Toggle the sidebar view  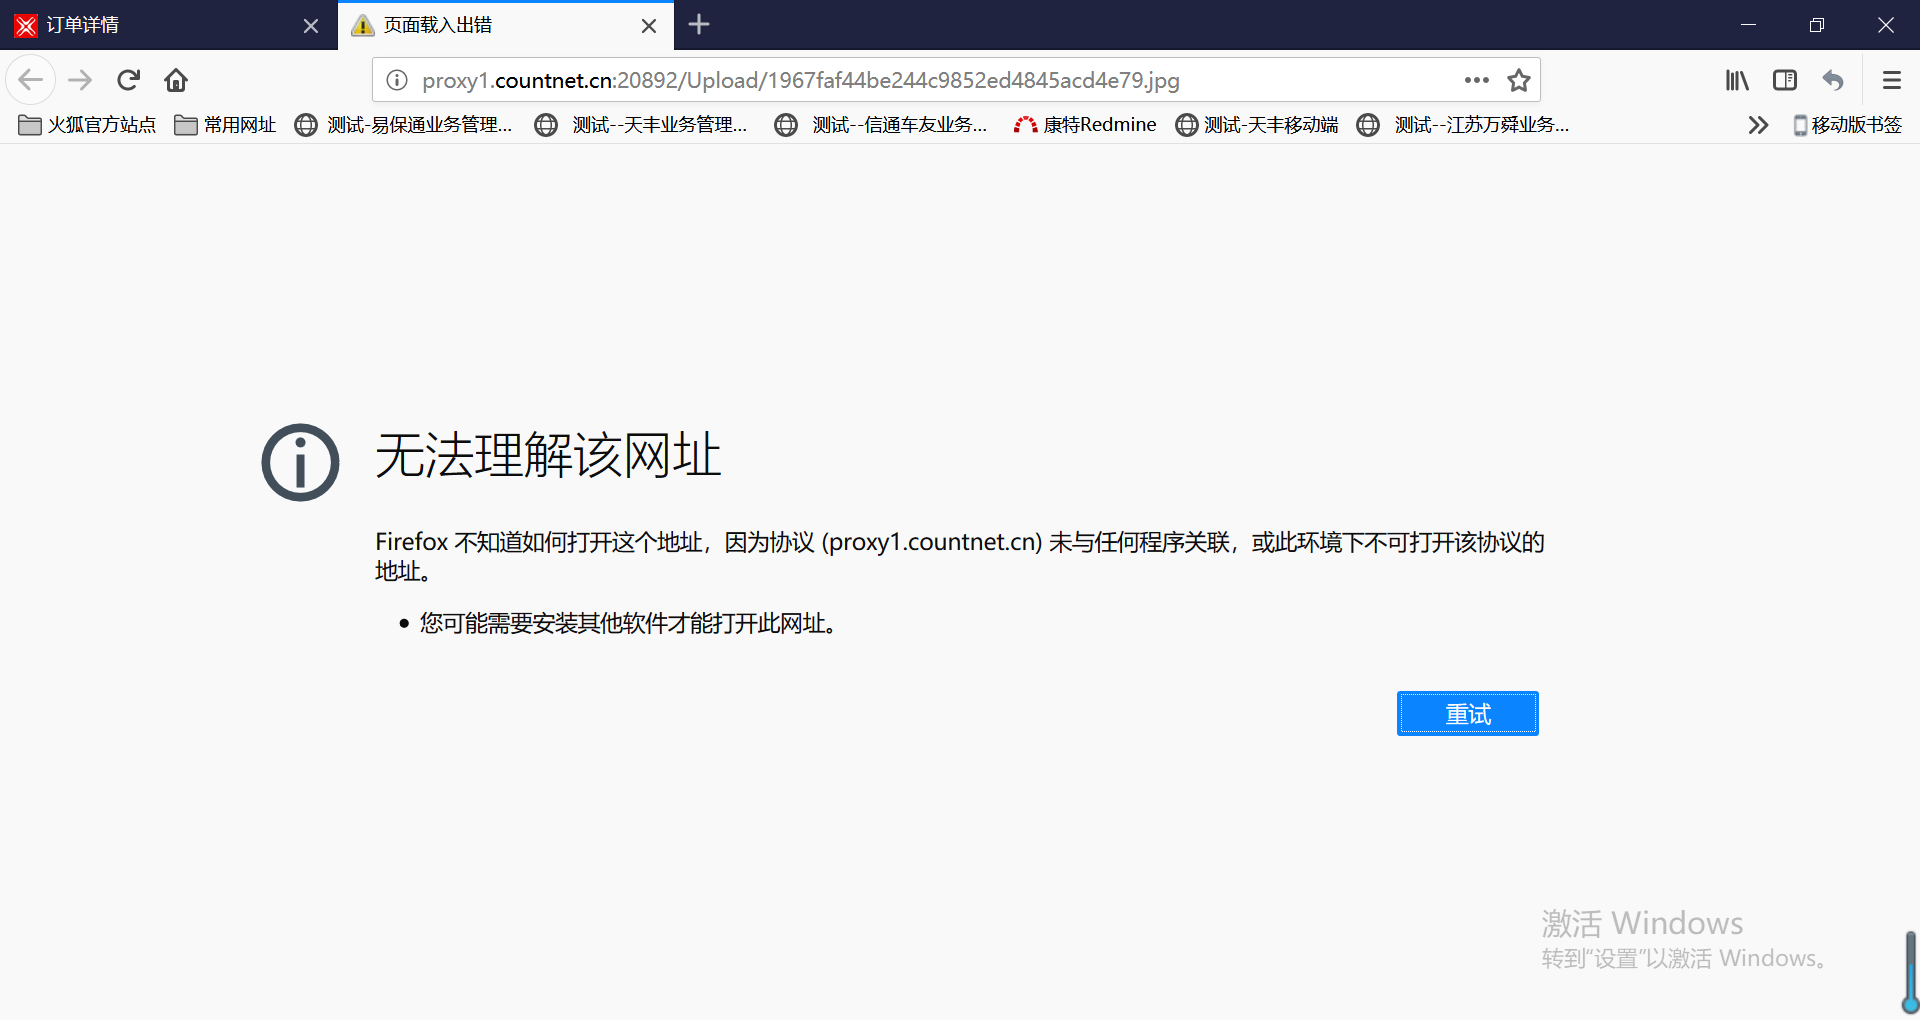pyautogui.click(x=1785, y=80)
